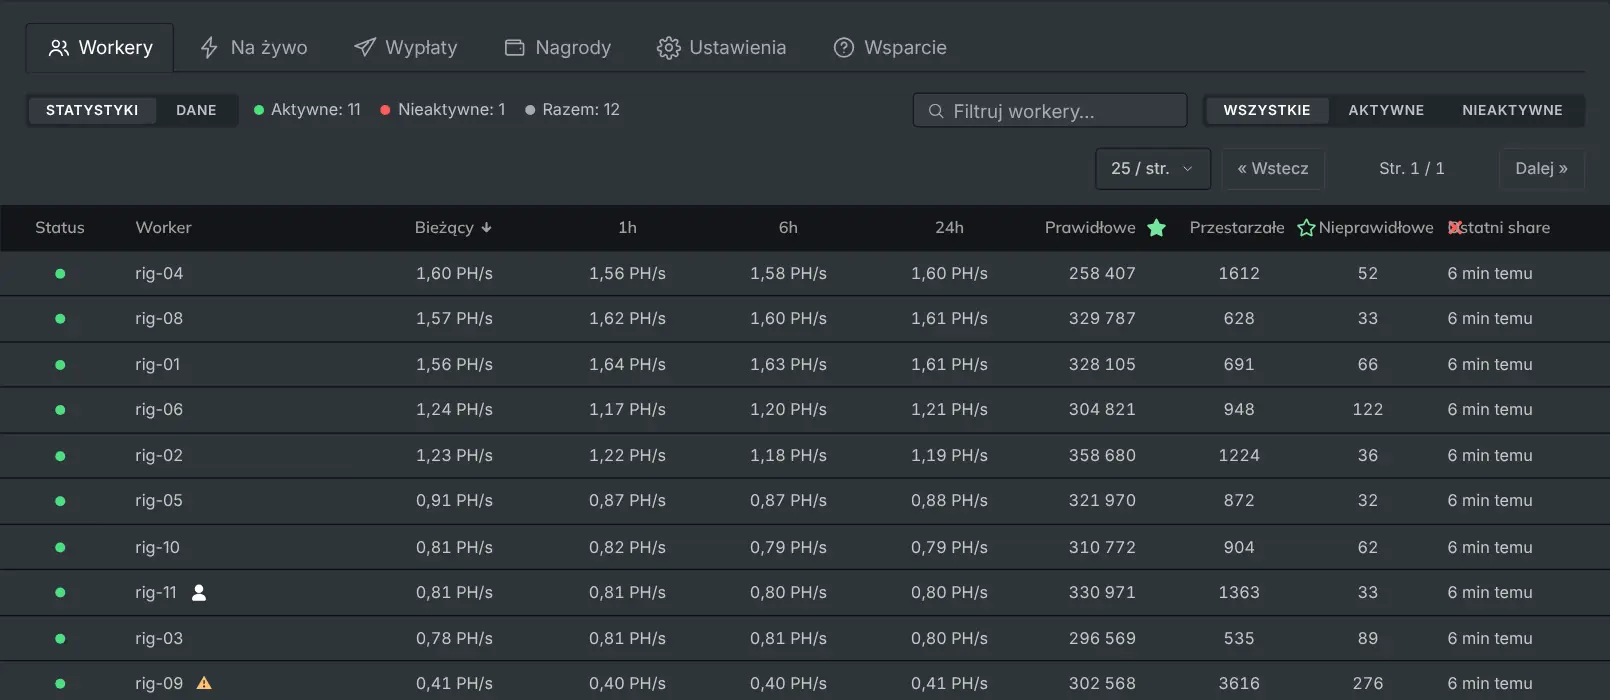
Task: Click the 258 407 valid shares value
Action: pos(1102,274)
